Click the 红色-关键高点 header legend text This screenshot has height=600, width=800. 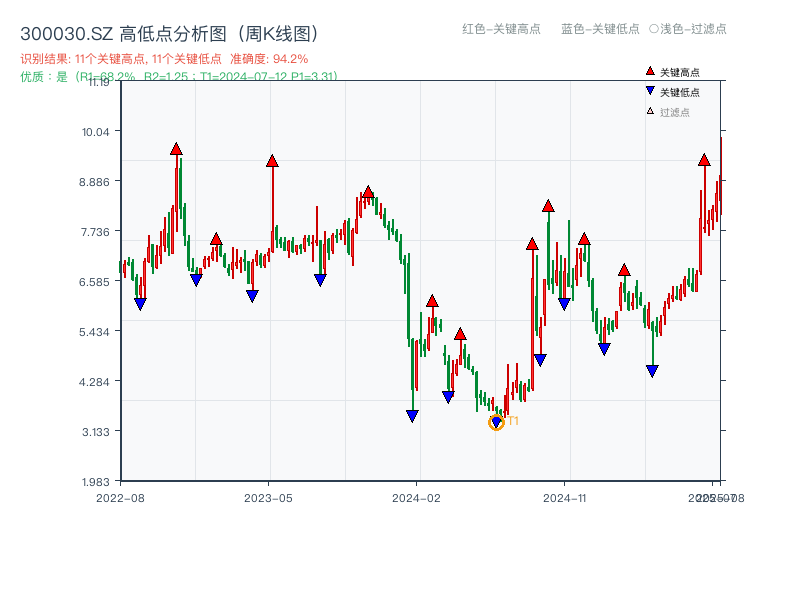tap(501, 29)
